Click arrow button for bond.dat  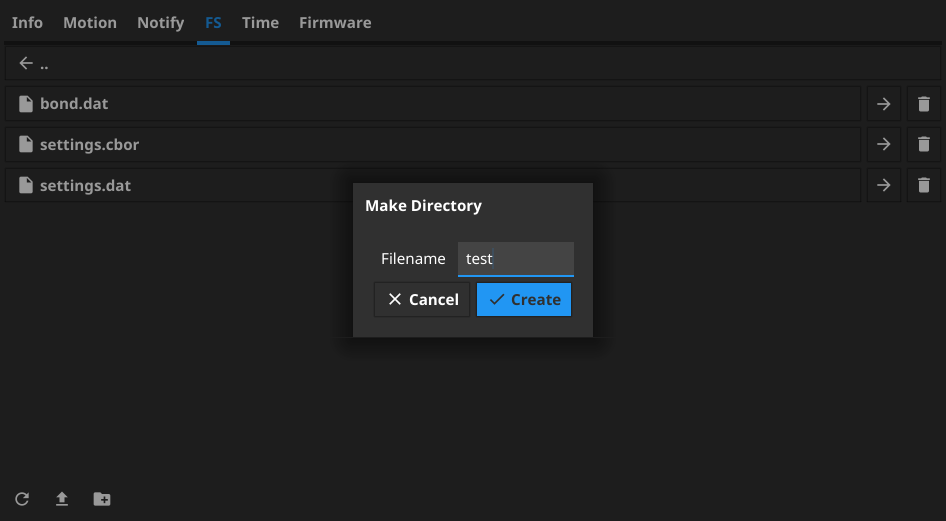pyautogui.click(x=883, y=104)
